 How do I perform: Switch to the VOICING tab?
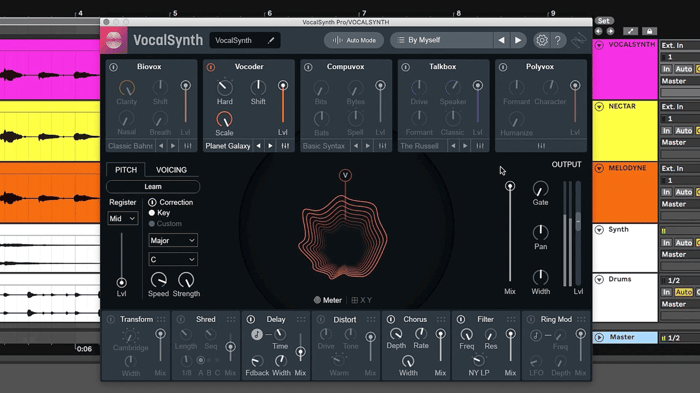click(171, 170)
